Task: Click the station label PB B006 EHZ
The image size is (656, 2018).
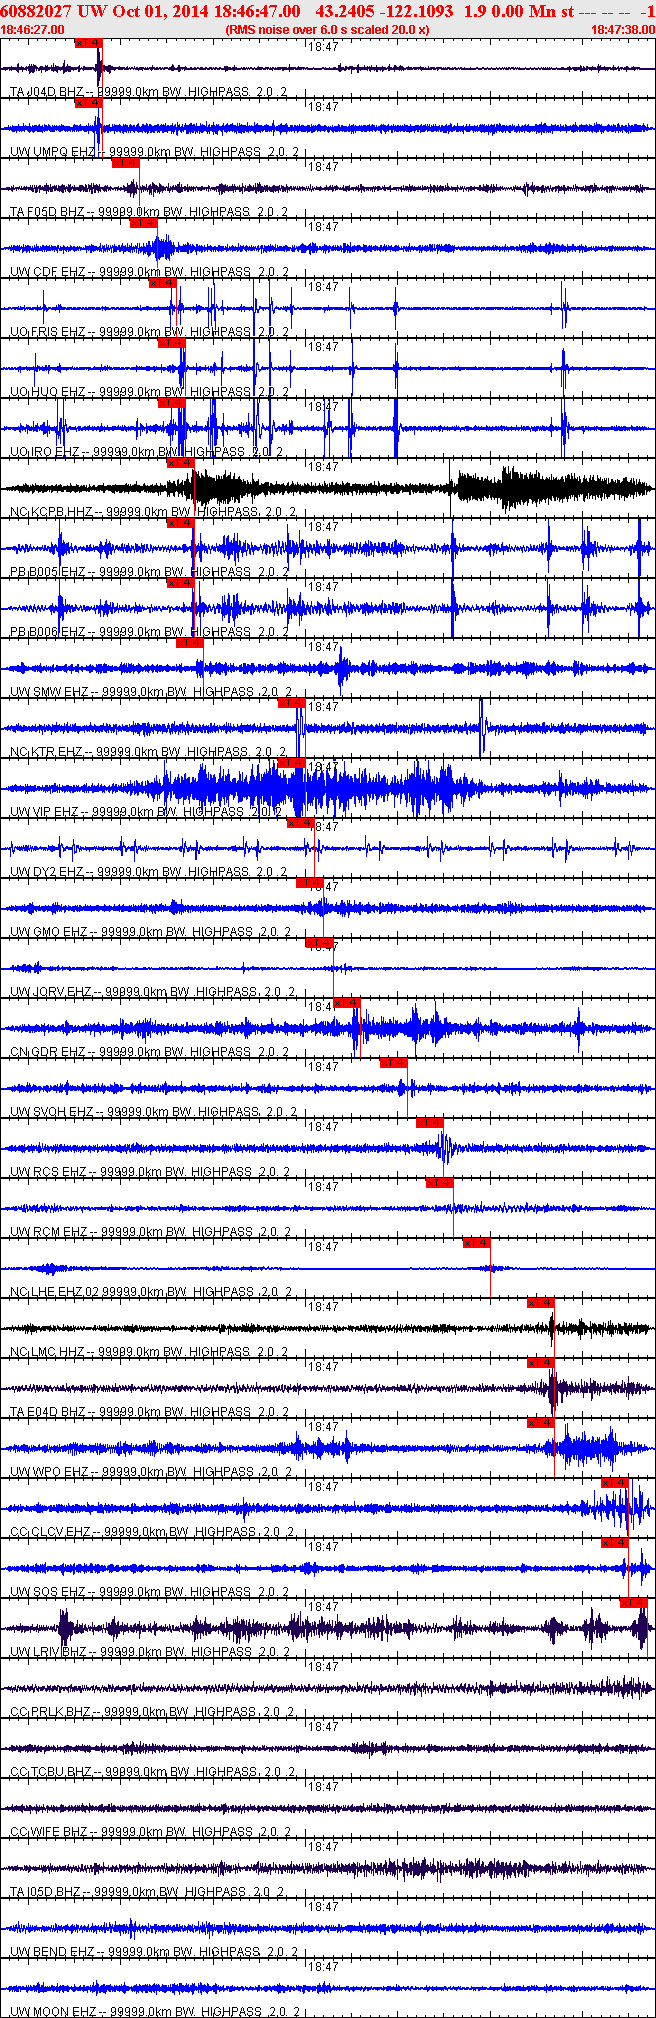Action: pos(48,632)
